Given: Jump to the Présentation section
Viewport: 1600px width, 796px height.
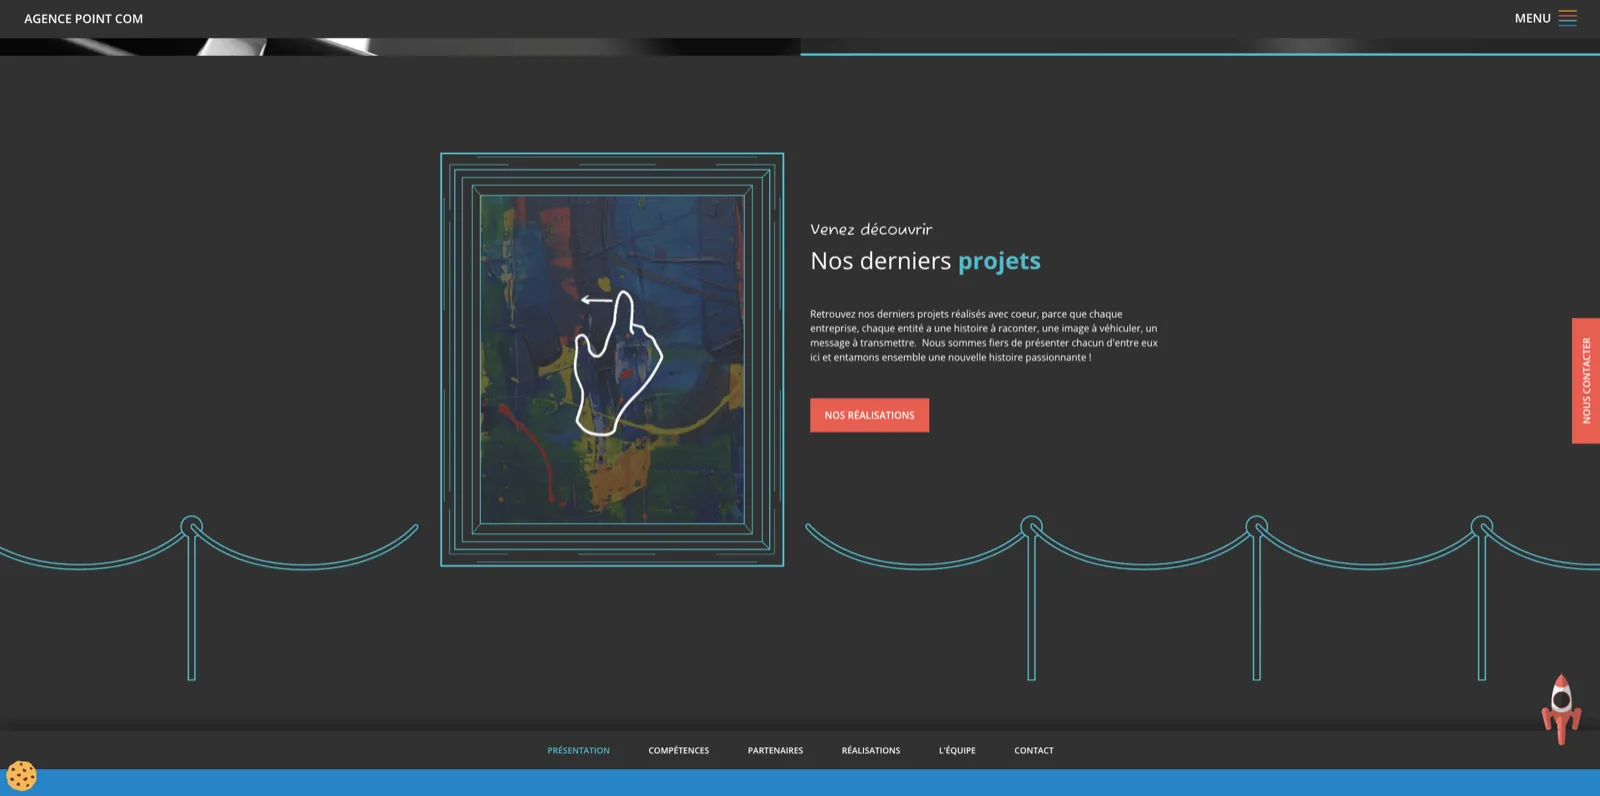Looking at the screenshot, I should tap(578, 750).
